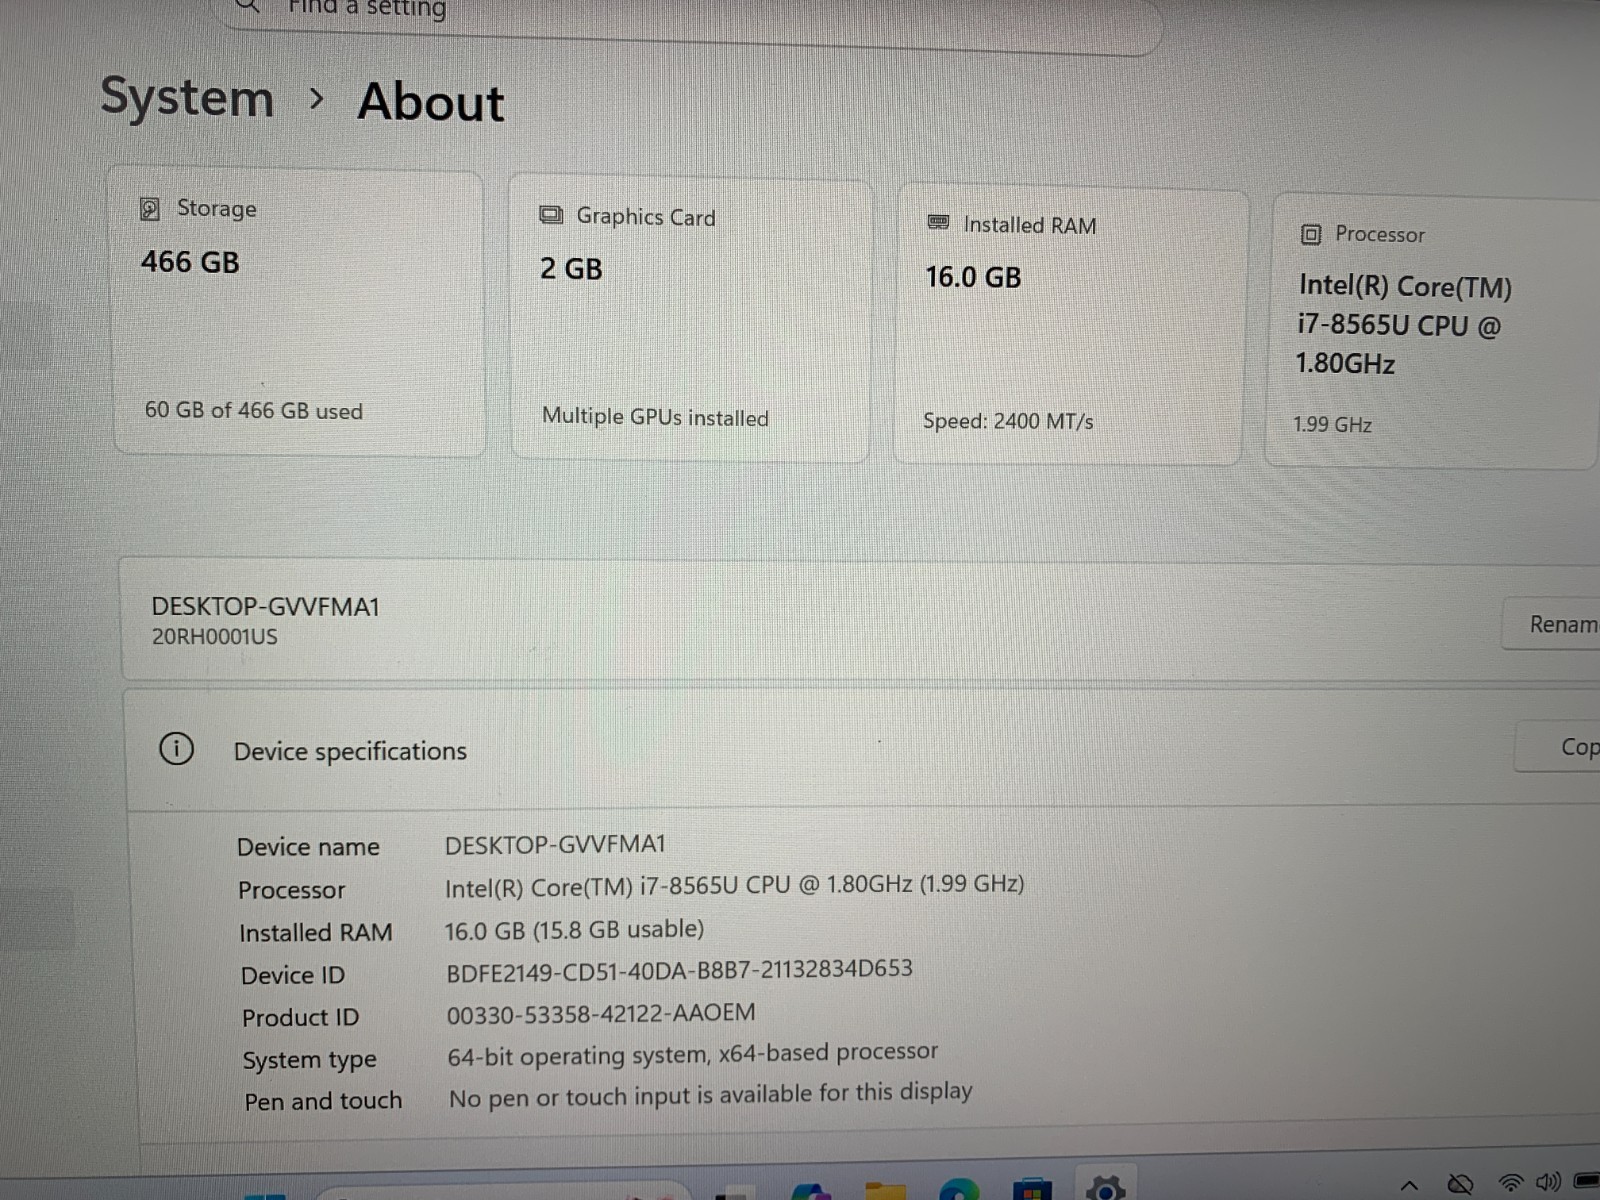Select the Device ID value BDFE2149-CD51-40DA-B8B7-21132834D653

[679, 969]
